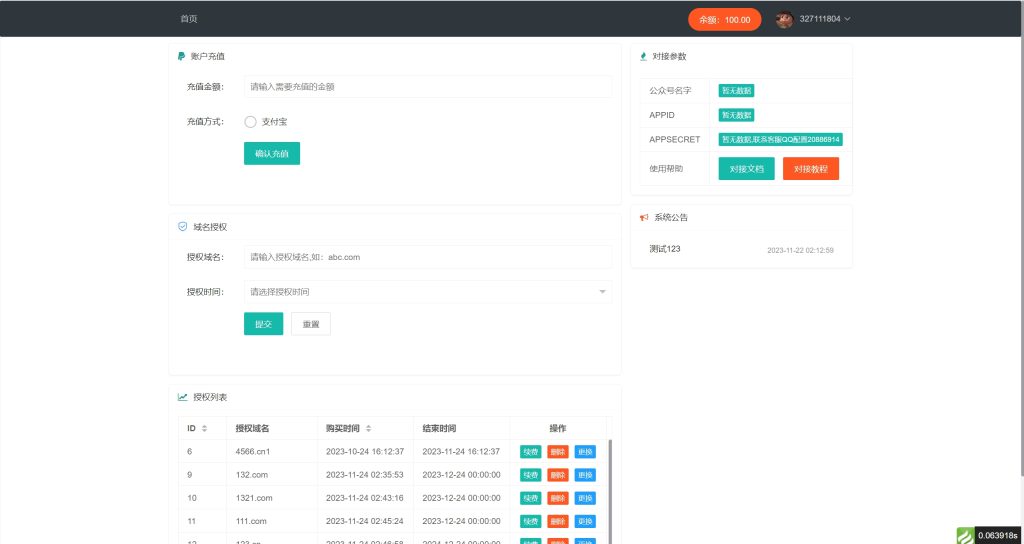Screen dimensions: 1024x544
Task: Open the 测试123 announcement
Action: coord(665,249)
